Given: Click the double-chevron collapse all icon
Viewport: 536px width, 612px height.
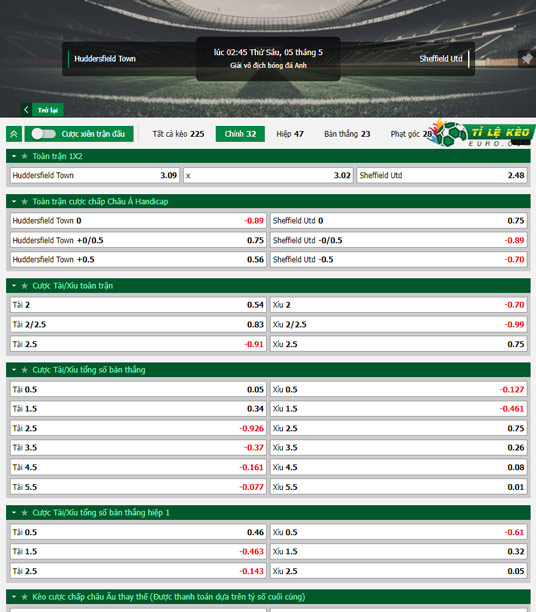Looking at the screenshot, I should click(x=14, y=134).
